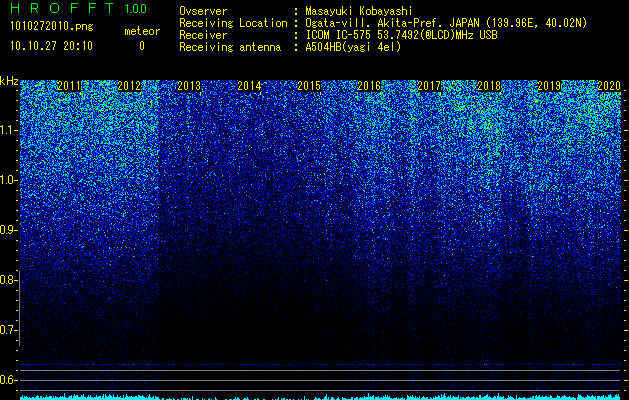Click the 1.1 kHz axis label
The width and height of the screenshot is (629, 400).
click(x=8, y=130)
